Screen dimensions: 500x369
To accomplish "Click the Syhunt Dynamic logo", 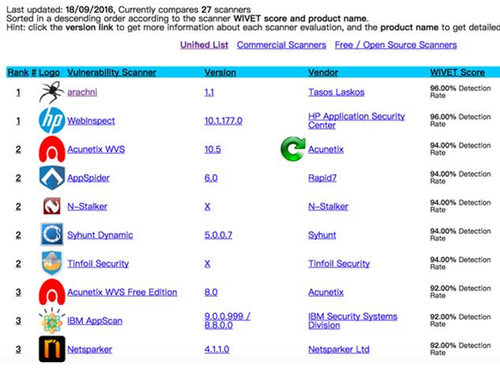I will (52, 235).
